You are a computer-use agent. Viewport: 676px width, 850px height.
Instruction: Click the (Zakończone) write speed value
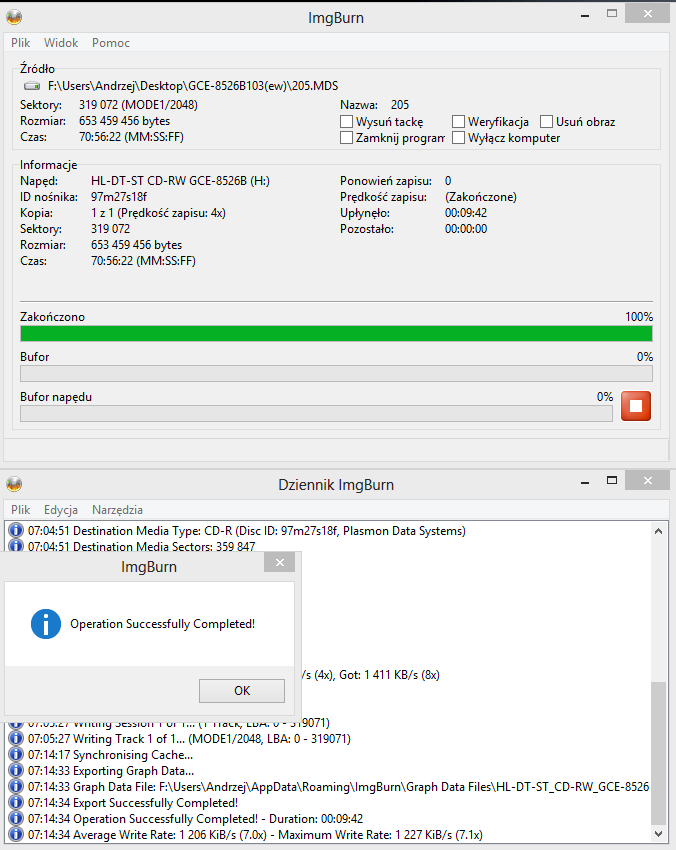click(x=481, y=197)
